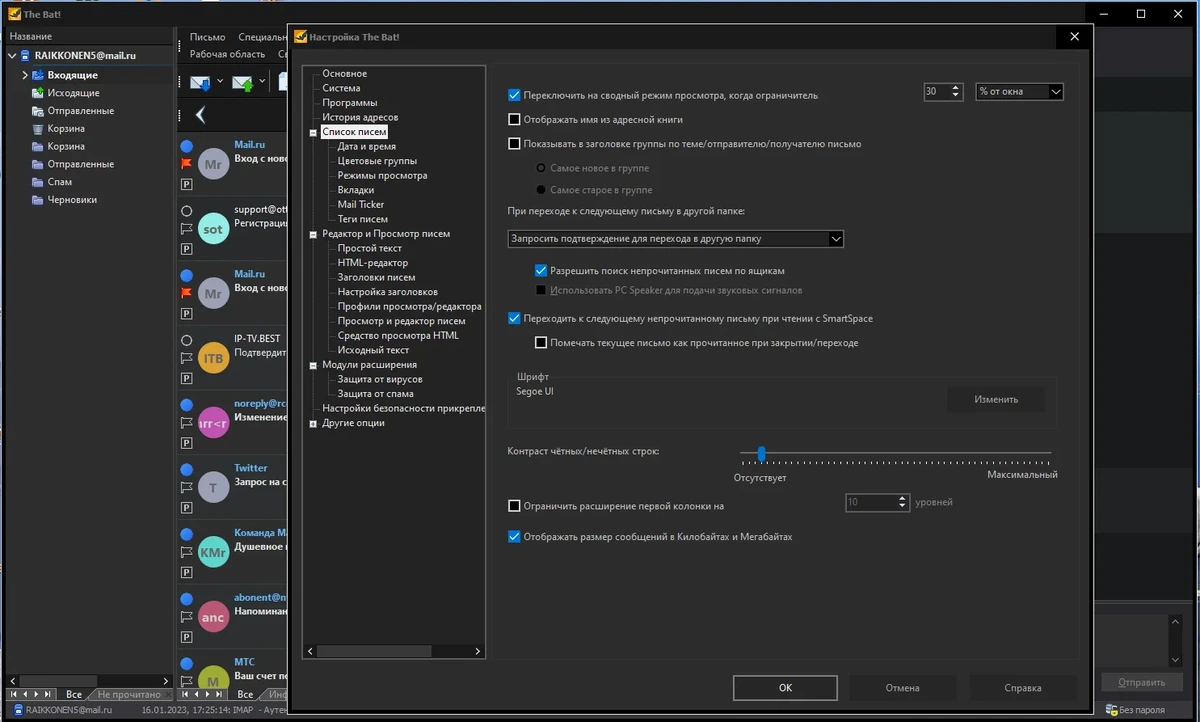Image resolution: width=1200 pixels, height=722 pixels.
Task: Open the Цветовые группы settings page
Action: tap(377, 161)
